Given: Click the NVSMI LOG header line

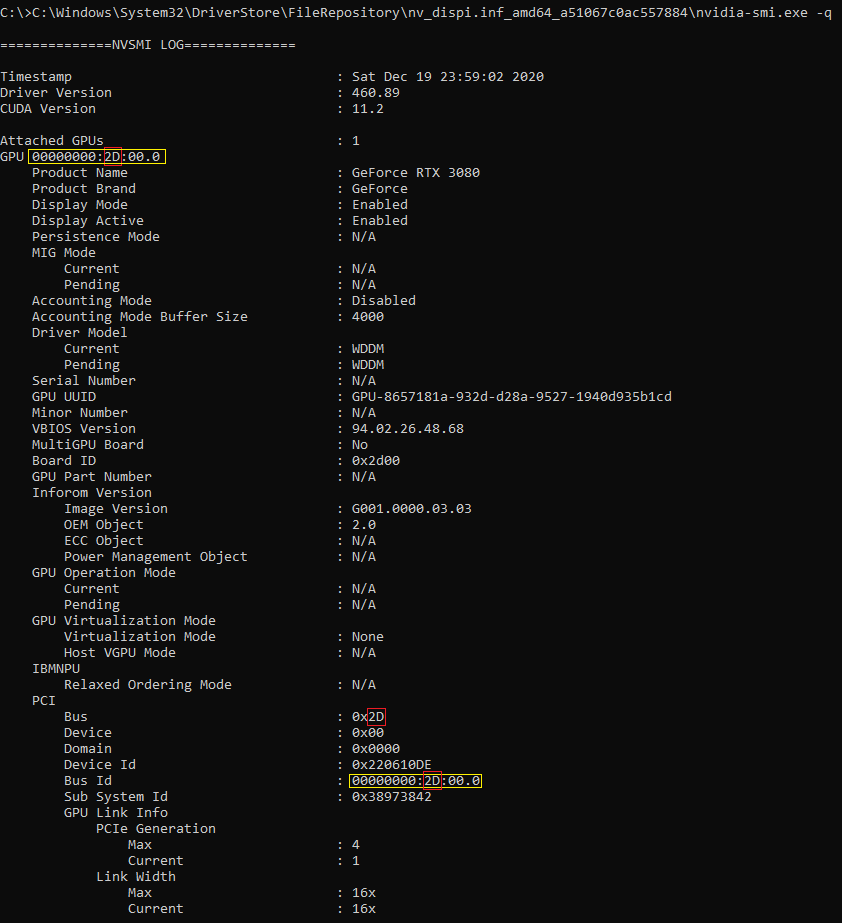Looking at the screenshot, I should pos(148,45).
